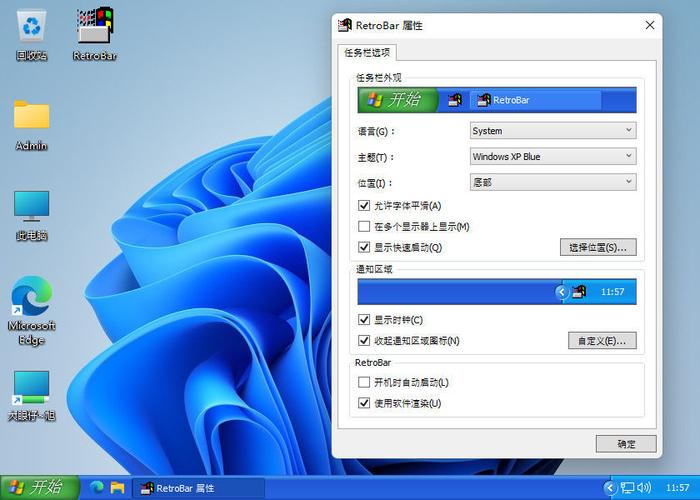Toggle 显示快速启动 checkbox
The height and width of the screenshot is (500, 700).
tap(364, 247)
